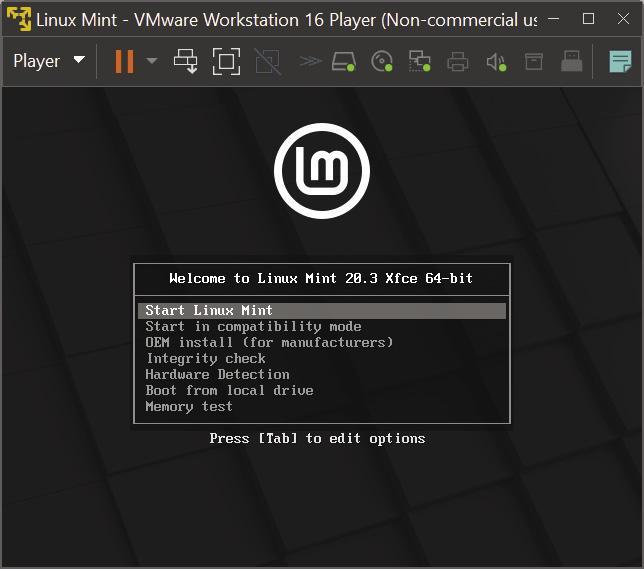Click the Linux Mint logo

coord(322,170)
